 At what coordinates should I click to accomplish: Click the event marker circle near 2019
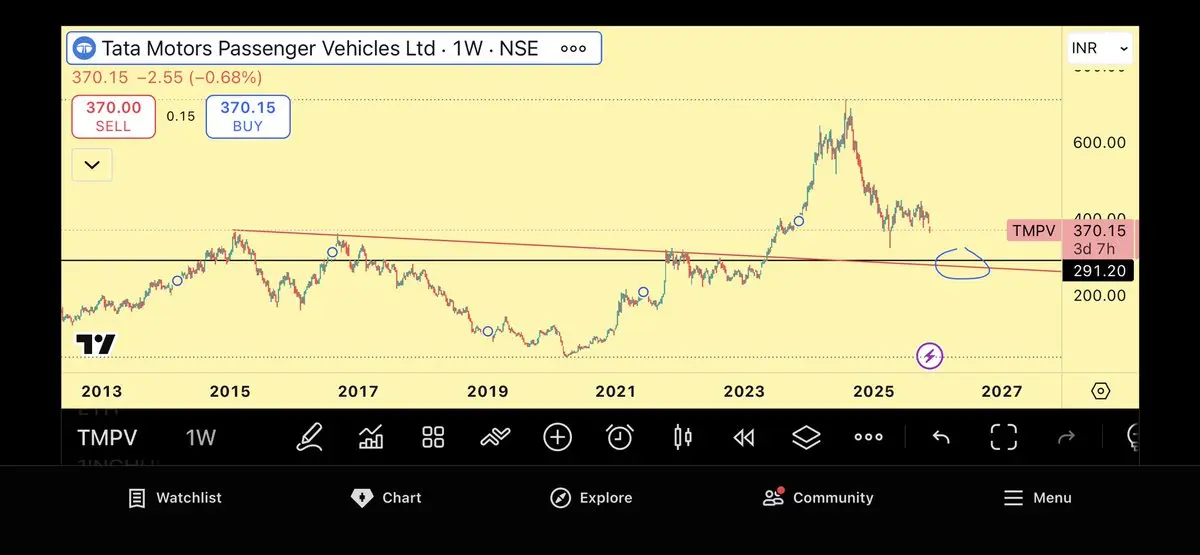coord(488,331)
